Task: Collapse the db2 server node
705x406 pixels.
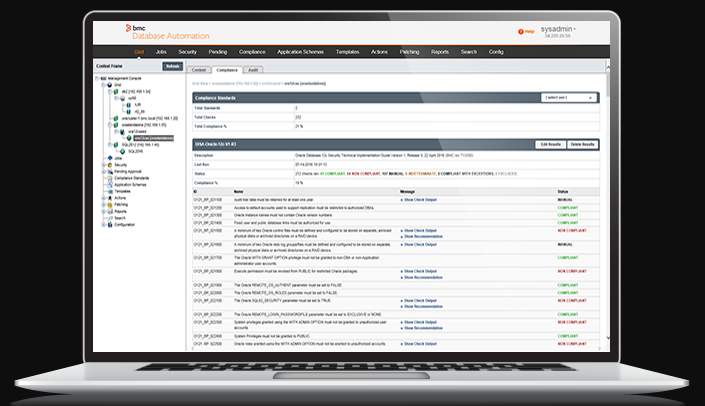Action: pyautogui.click(x=109, y=91)
